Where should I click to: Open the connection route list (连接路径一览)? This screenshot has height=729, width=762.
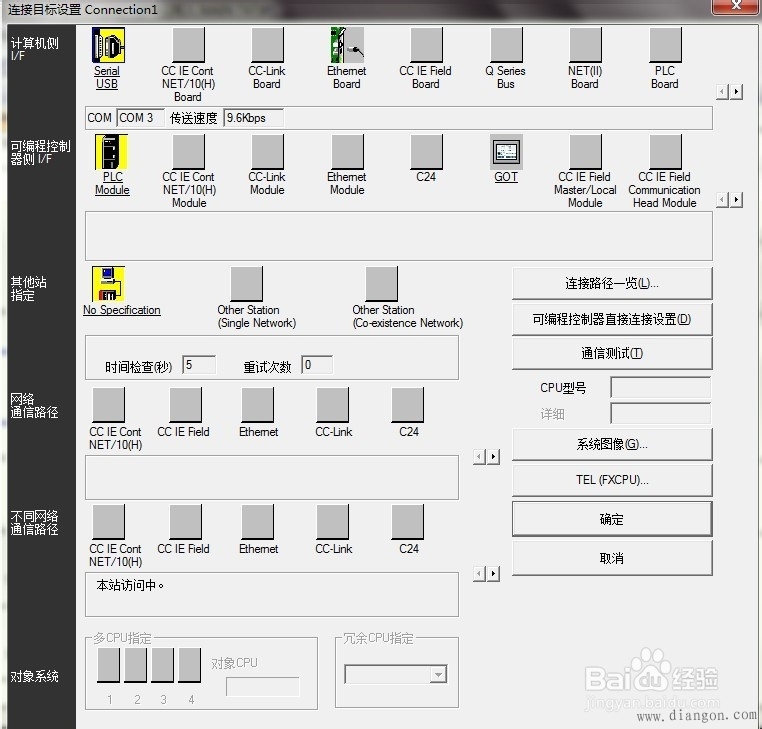click(x=612, y=284)
